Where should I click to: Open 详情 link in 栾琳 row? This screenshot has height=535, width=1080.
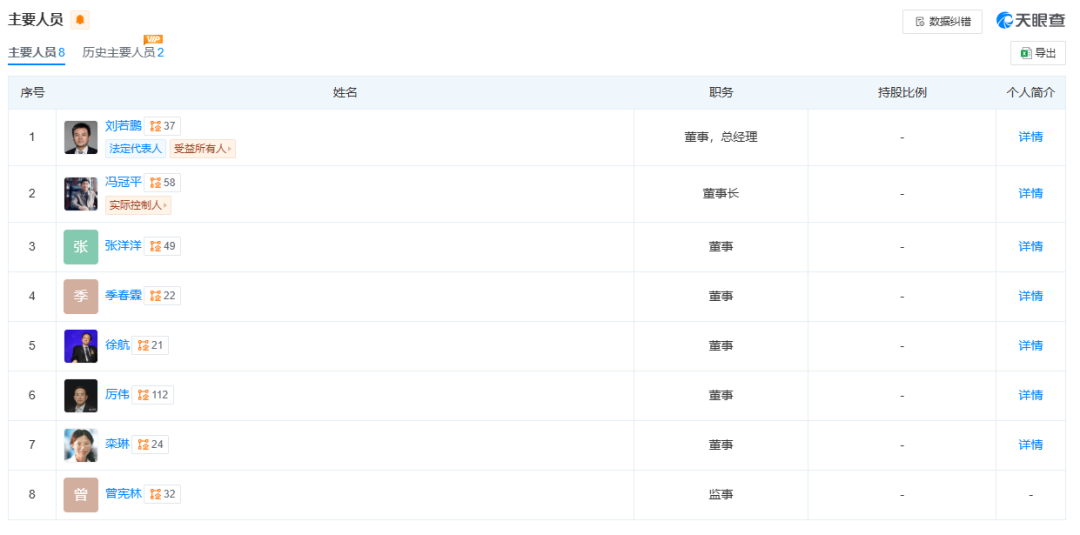coord(1030,445)
